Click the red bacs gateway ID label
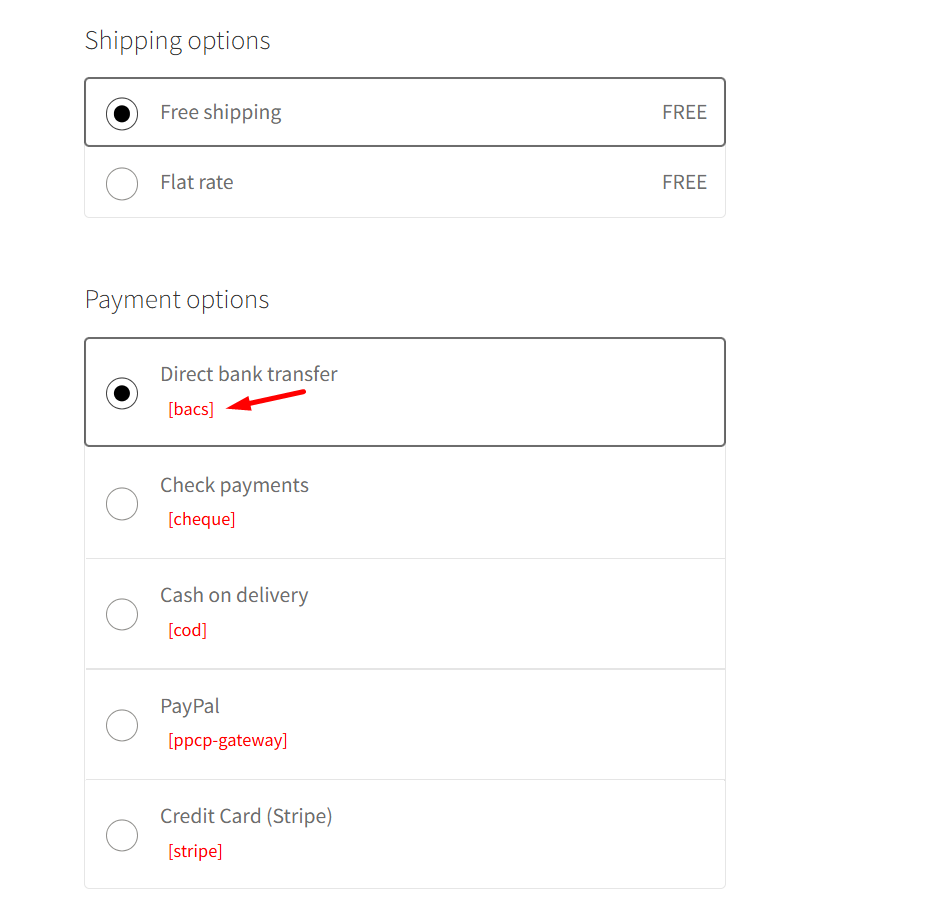 point(191,408)
